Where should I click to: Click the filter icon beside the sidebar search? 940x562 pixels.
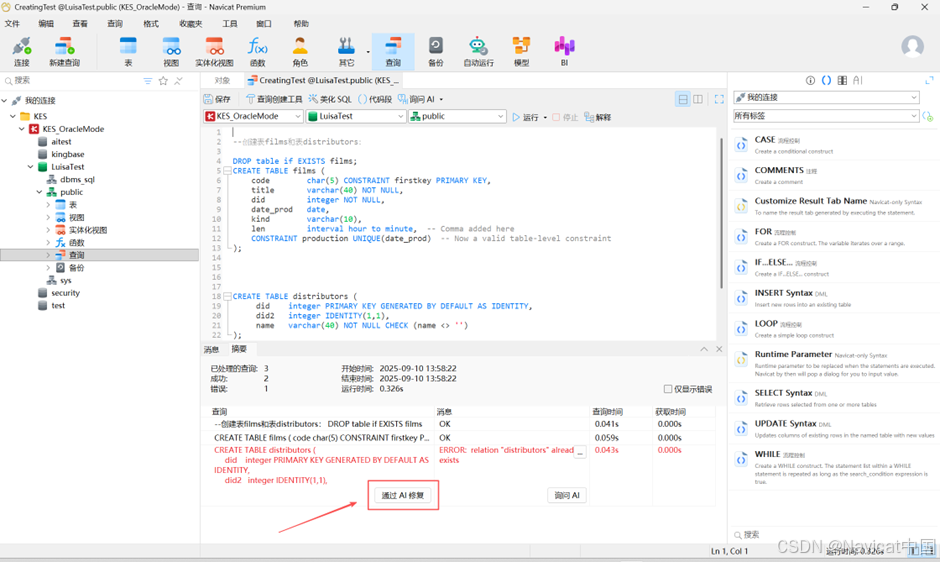coord(147,81)
